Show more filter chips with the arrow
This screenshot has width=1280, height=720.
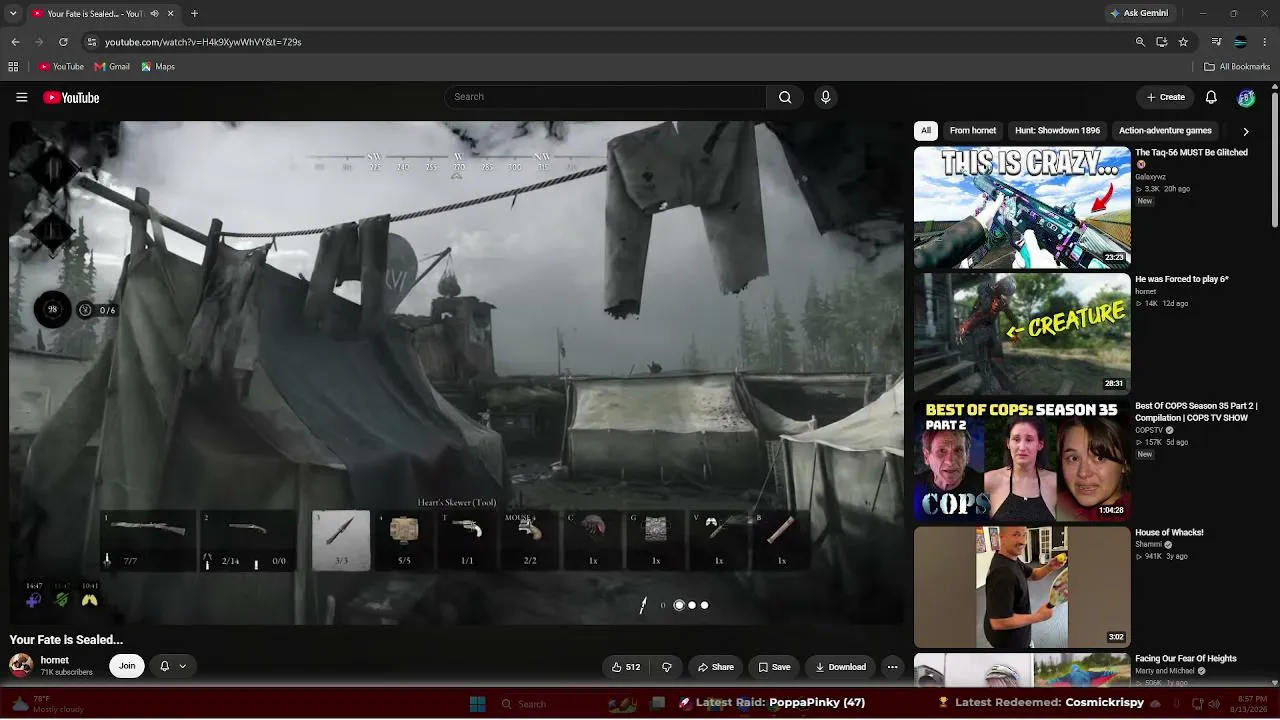1246,131
